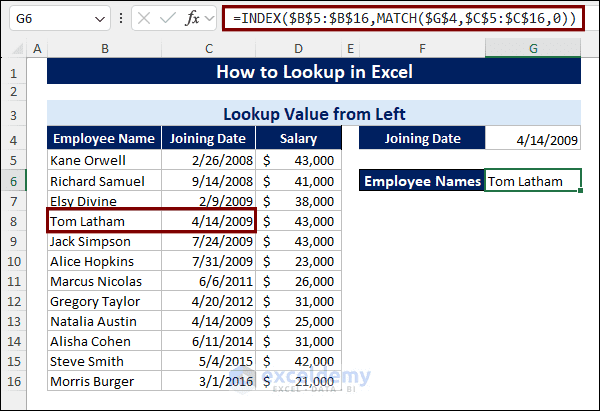Select the 'Elsy Divine' cell
Image resolution: width=600 pixels, height=411 pixels.
(x=104, y=201)
